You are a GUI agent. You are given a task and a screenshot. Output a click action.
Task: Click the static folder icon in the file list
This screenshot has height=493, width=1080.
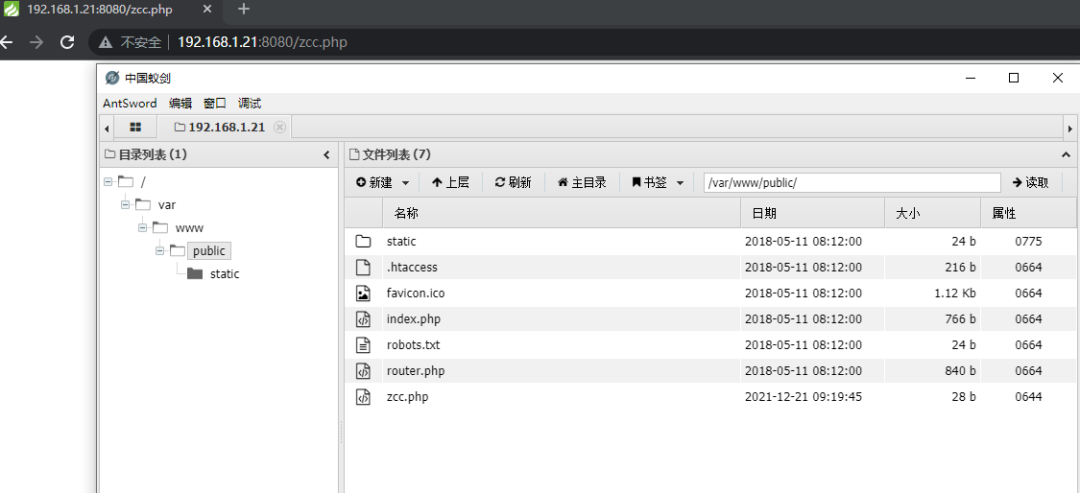(363, 242)
